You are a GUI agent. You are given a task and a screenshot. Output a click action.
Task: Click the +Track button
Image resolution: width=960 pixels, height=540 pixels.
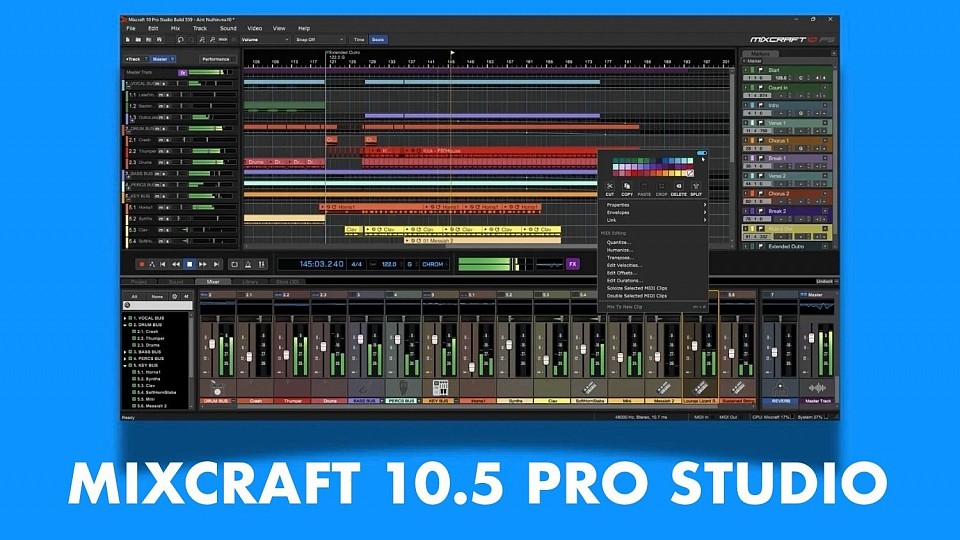(133, 59)
